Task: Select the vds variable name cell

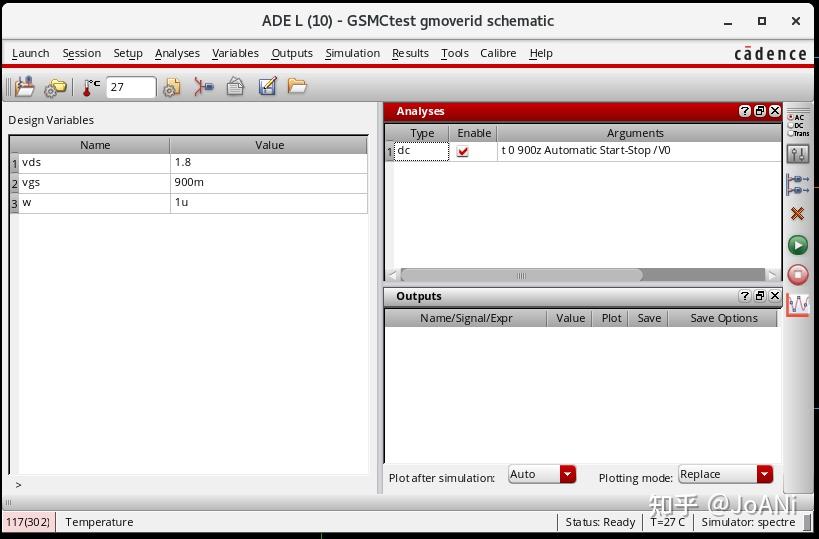Action: click(94, 163)
